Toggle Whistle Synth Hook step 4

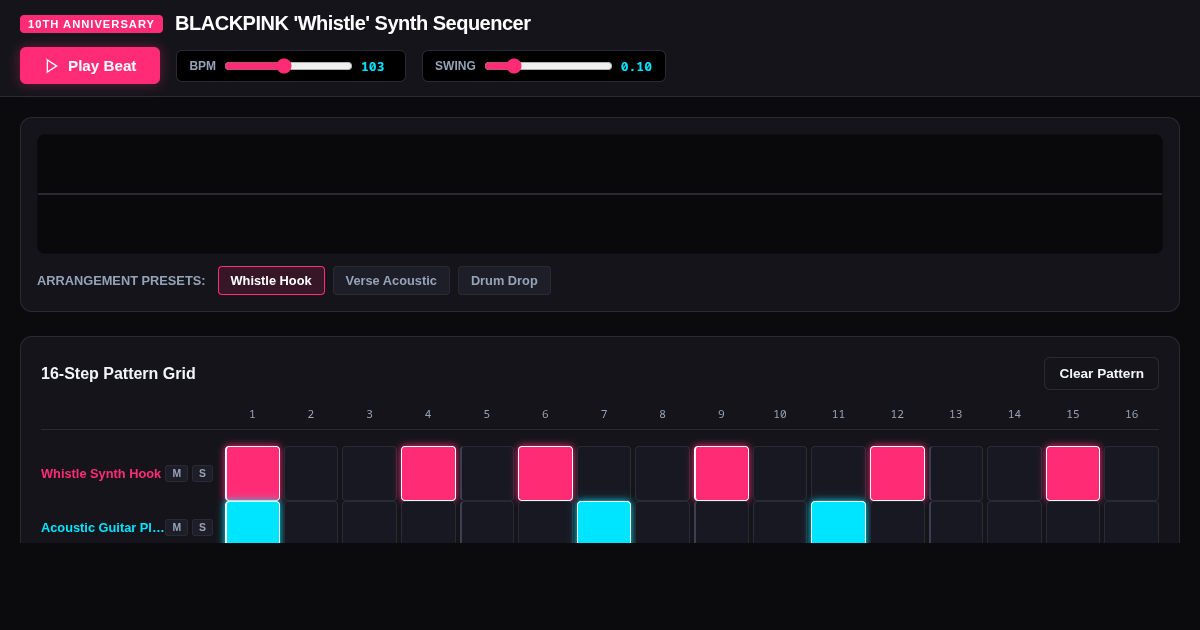pos(428,473)
